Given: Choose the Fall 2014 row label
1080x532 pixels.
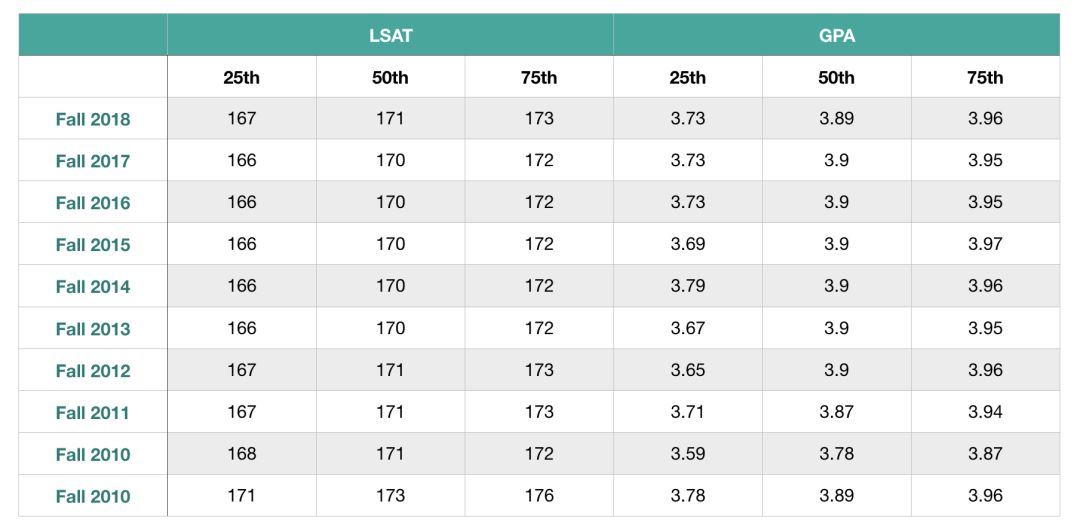Looking at the screenshot, I should [93, 287].
